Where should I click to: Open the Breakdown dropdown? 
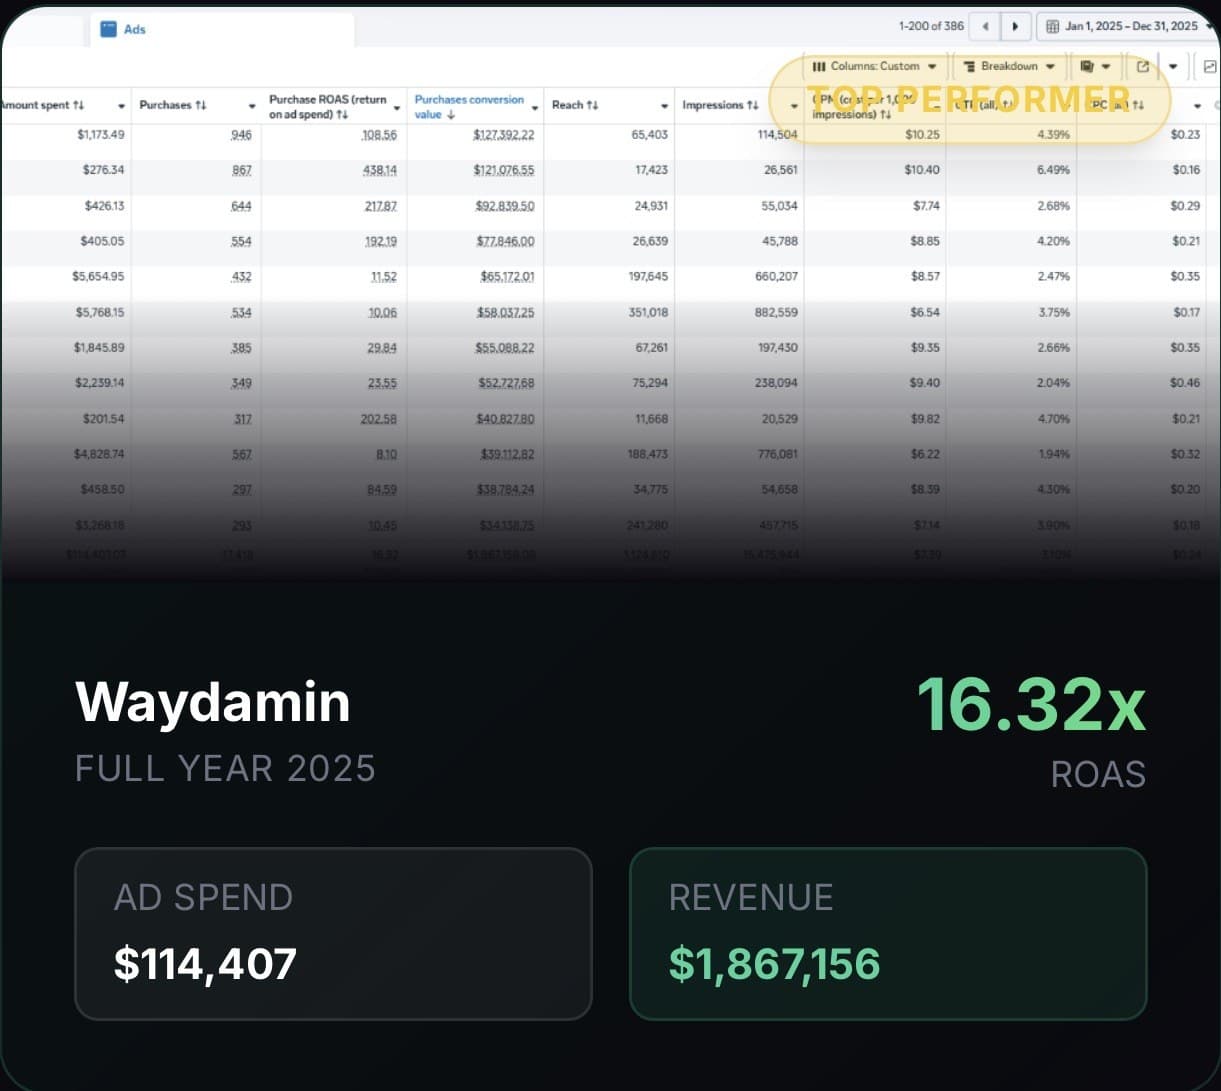1010,66
